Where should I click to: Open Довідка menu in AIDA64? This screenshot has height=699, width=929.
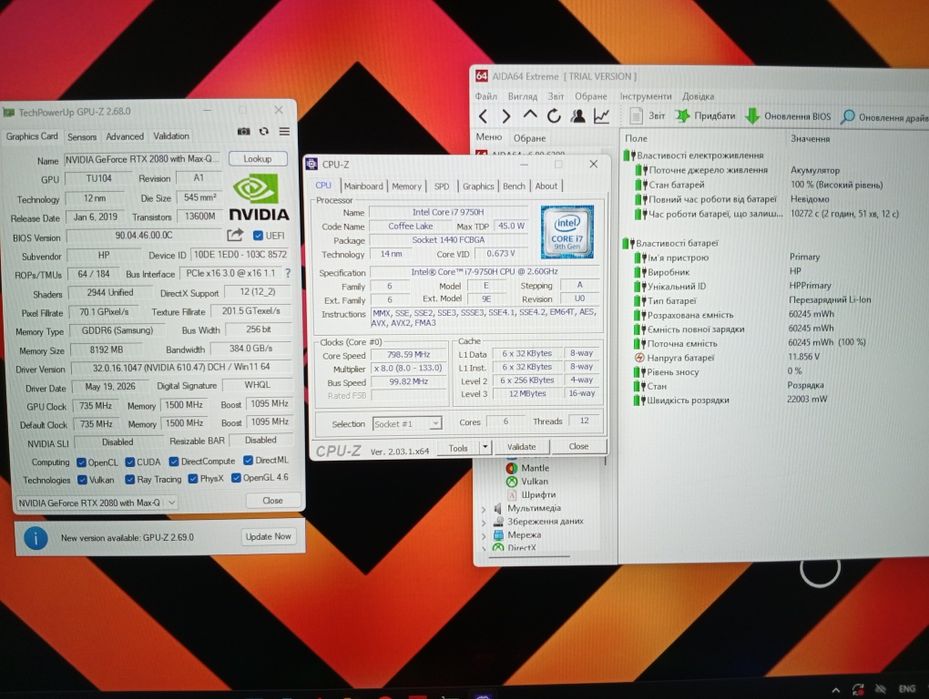tap(698, 96)
